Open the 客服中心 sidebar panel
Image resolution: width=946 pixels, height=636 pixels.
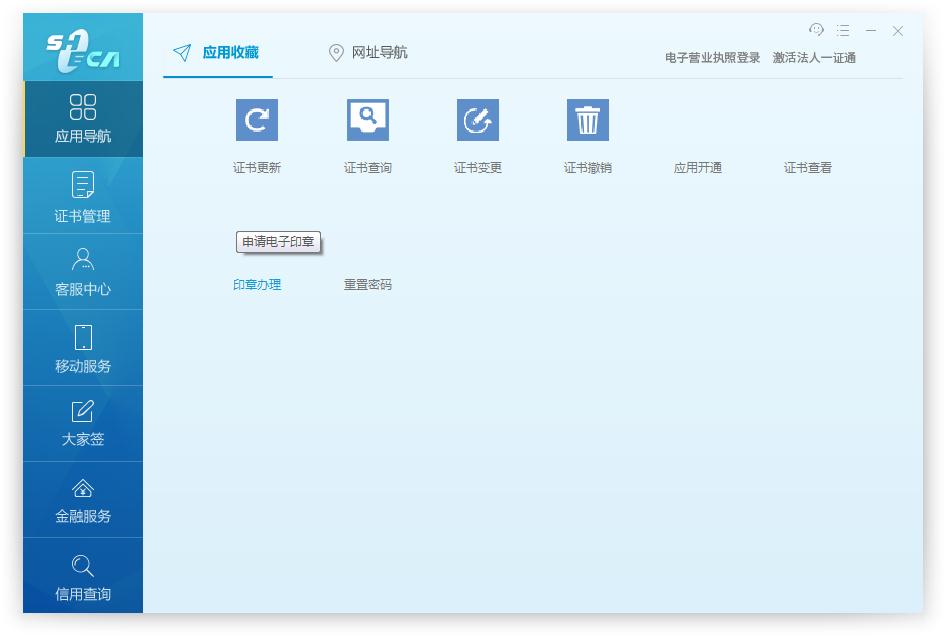click(x=82, y=271)
